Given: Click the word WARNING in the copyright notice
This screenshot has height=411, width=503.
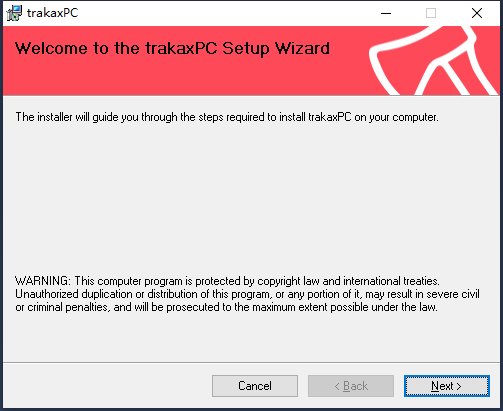Looking at the screenshot, I should [43, 281].
